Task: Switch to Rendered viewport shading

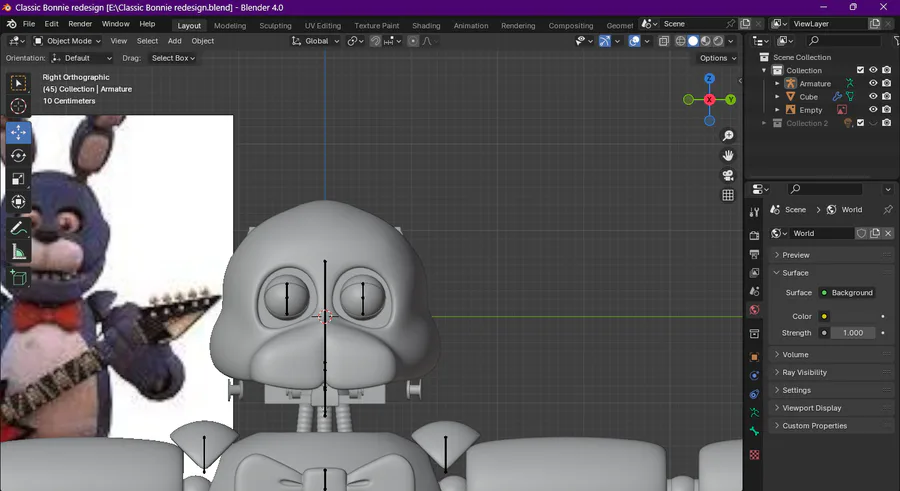Action: (x=718, y=41)
